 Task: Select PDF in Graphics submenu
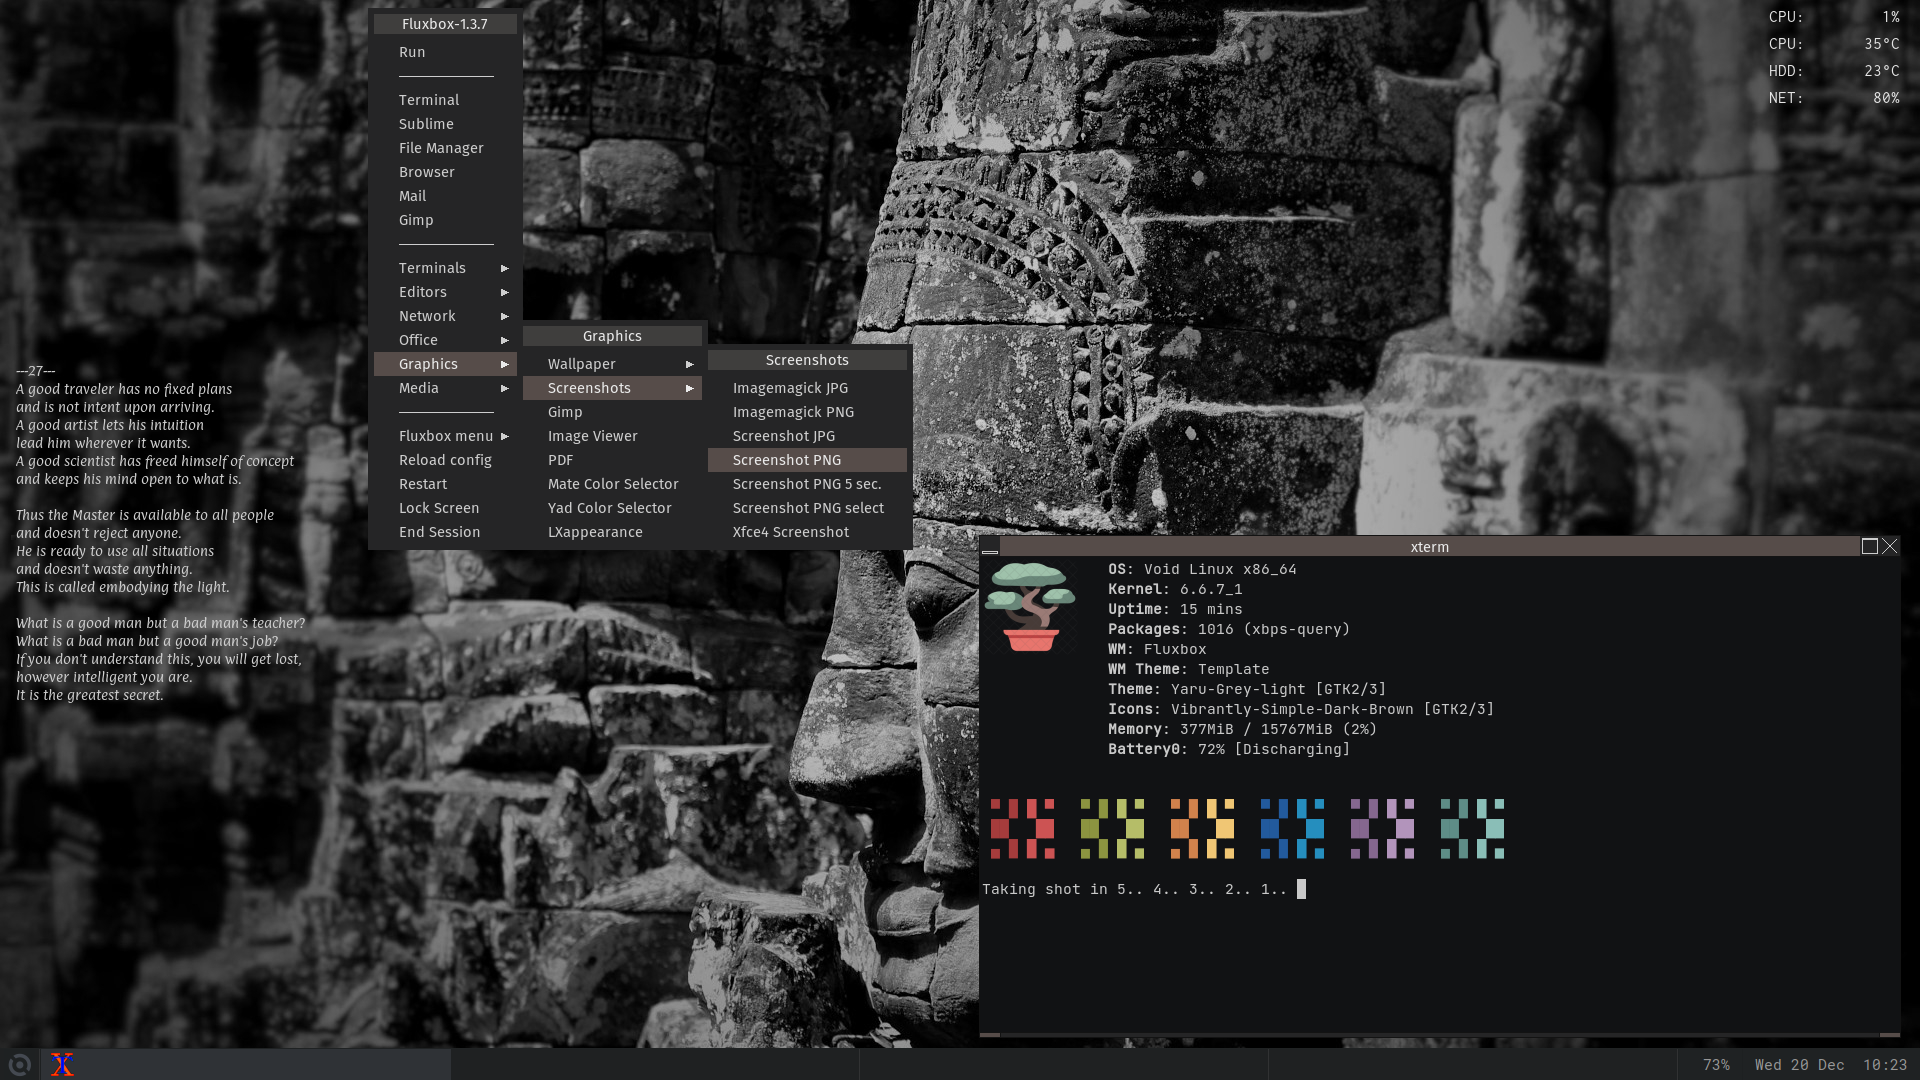tap(612, 460)
